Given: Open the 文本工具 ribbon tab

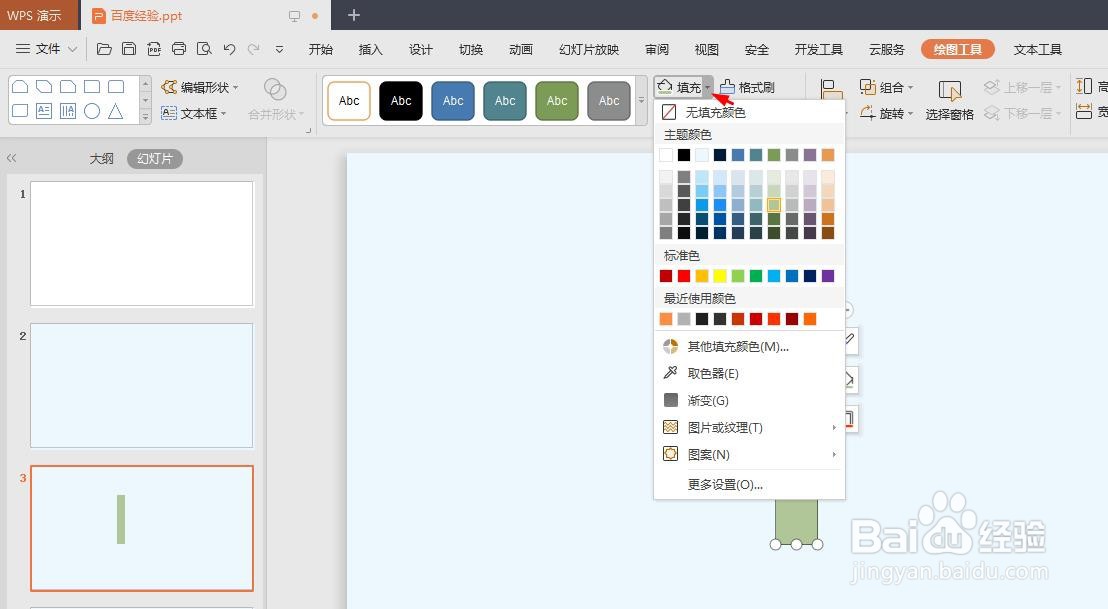Looking at the screenshot, I should pyautogui.click(x=1037, y=49).
